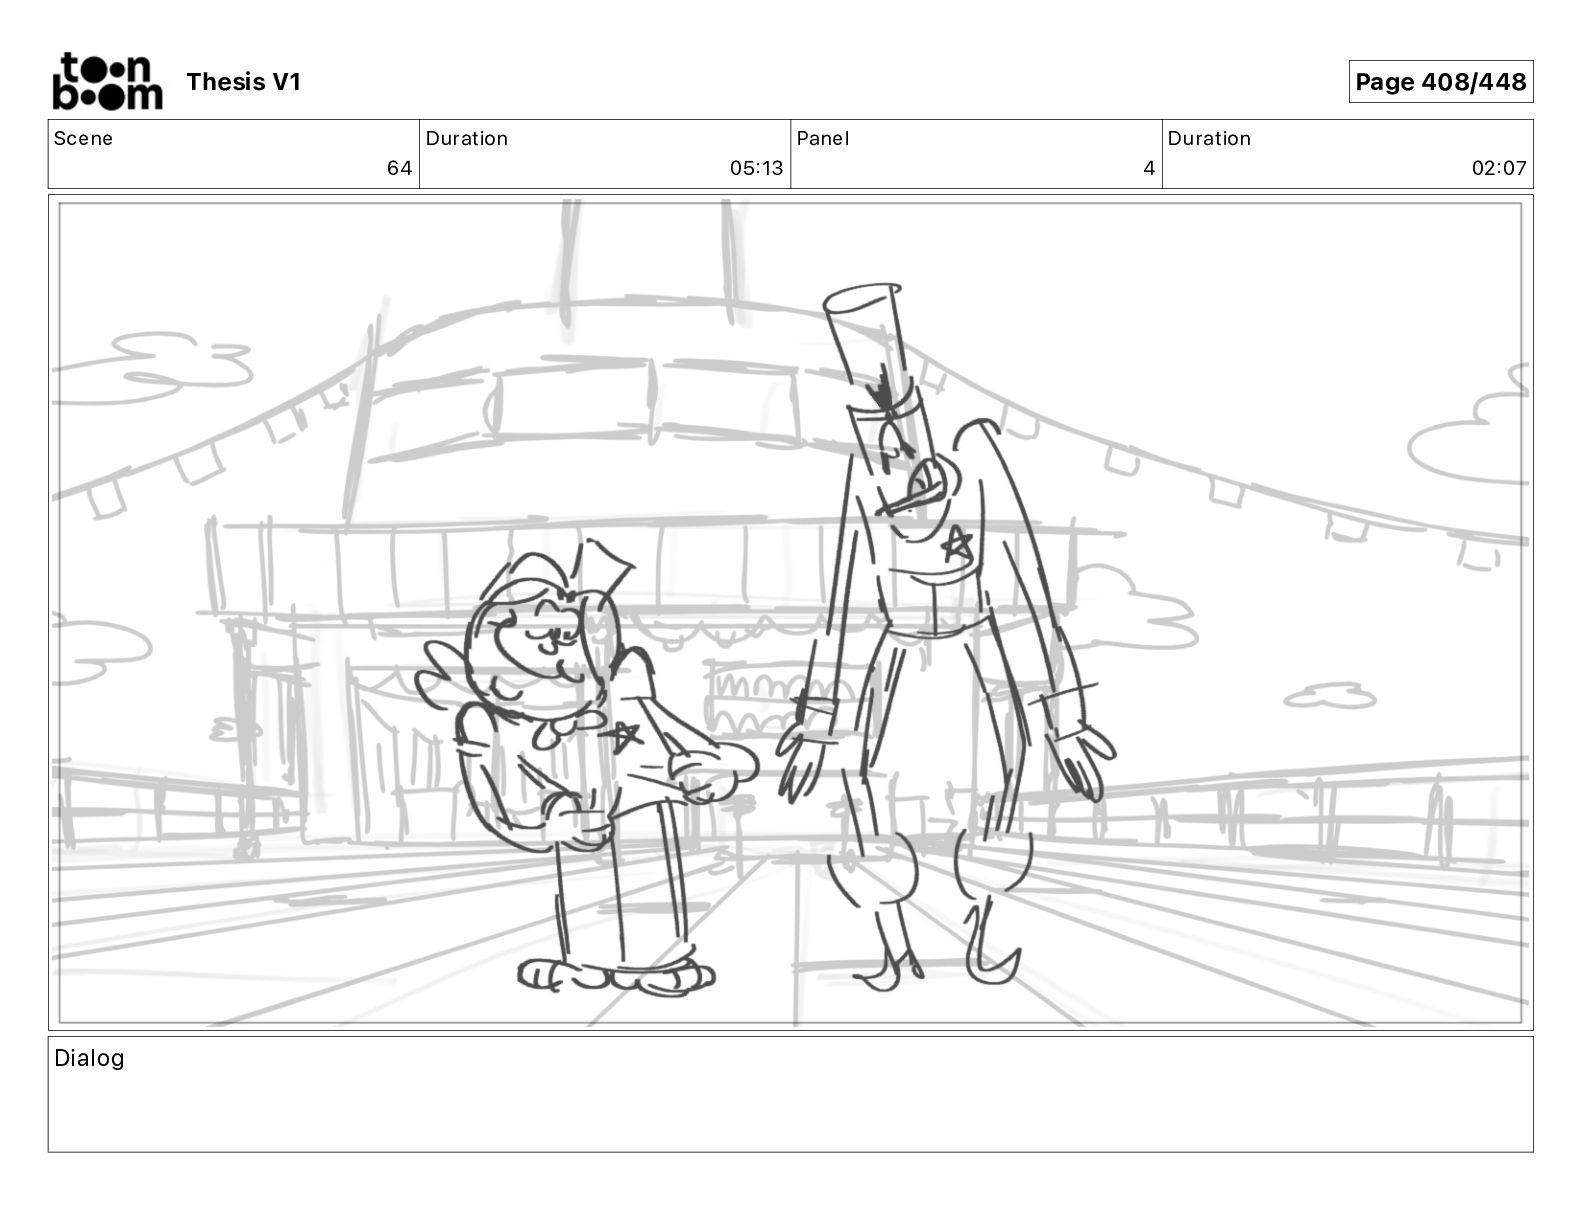Click the Panel cell showing 4

976,154
